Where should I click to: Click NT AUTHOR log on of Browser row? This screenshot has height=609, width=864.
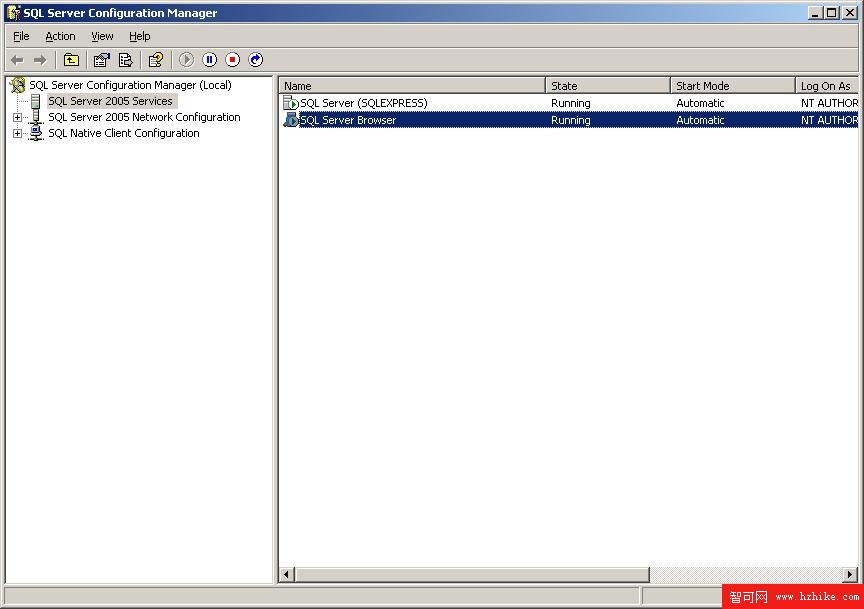[829, 120]
